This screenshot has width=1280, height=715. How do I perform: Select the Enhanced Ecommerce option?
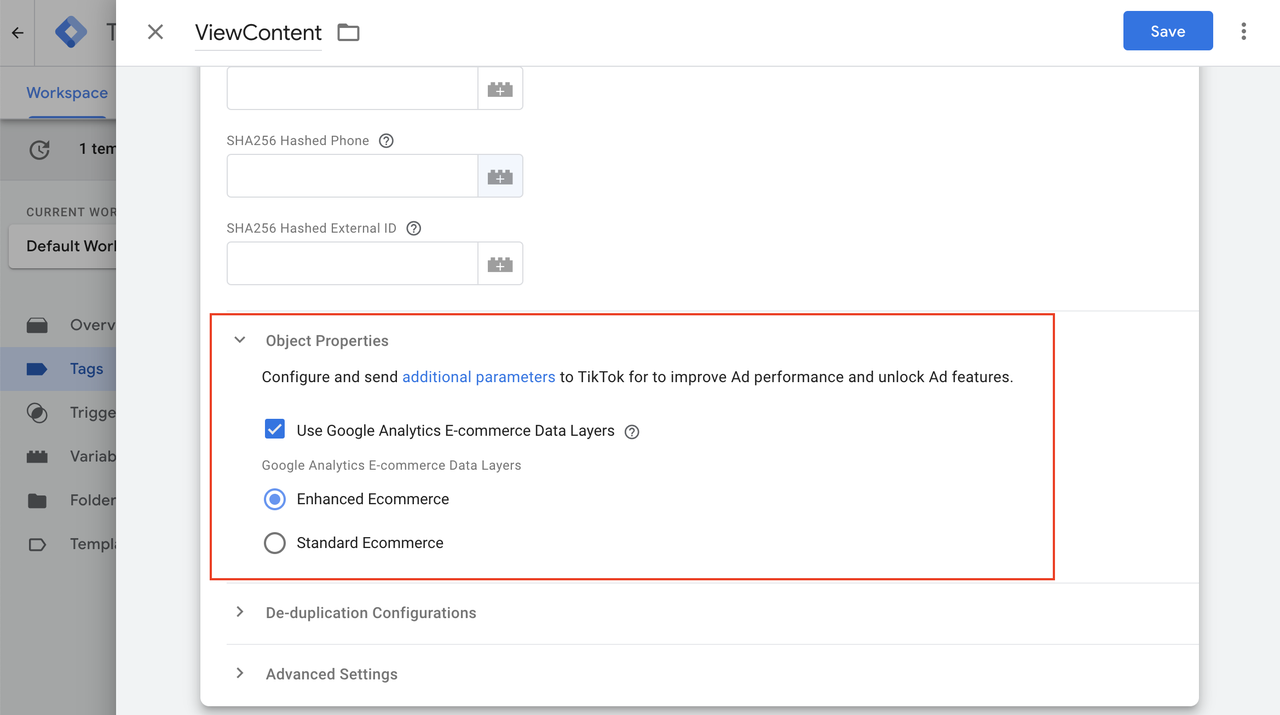tap(274, 499)
